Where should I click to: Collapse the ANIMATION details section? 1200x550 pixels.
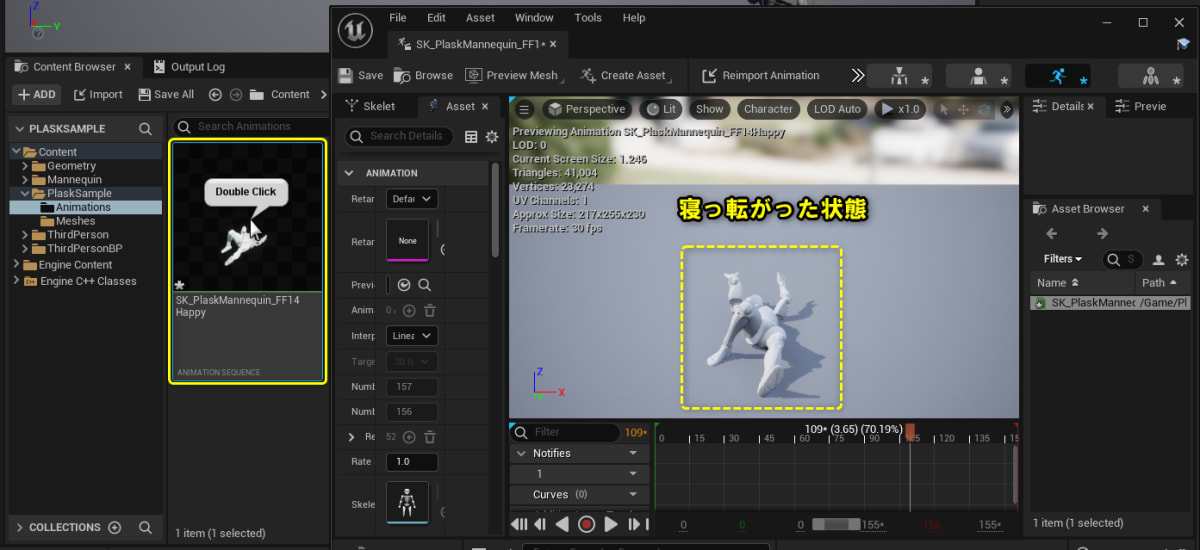click(349, 173)
